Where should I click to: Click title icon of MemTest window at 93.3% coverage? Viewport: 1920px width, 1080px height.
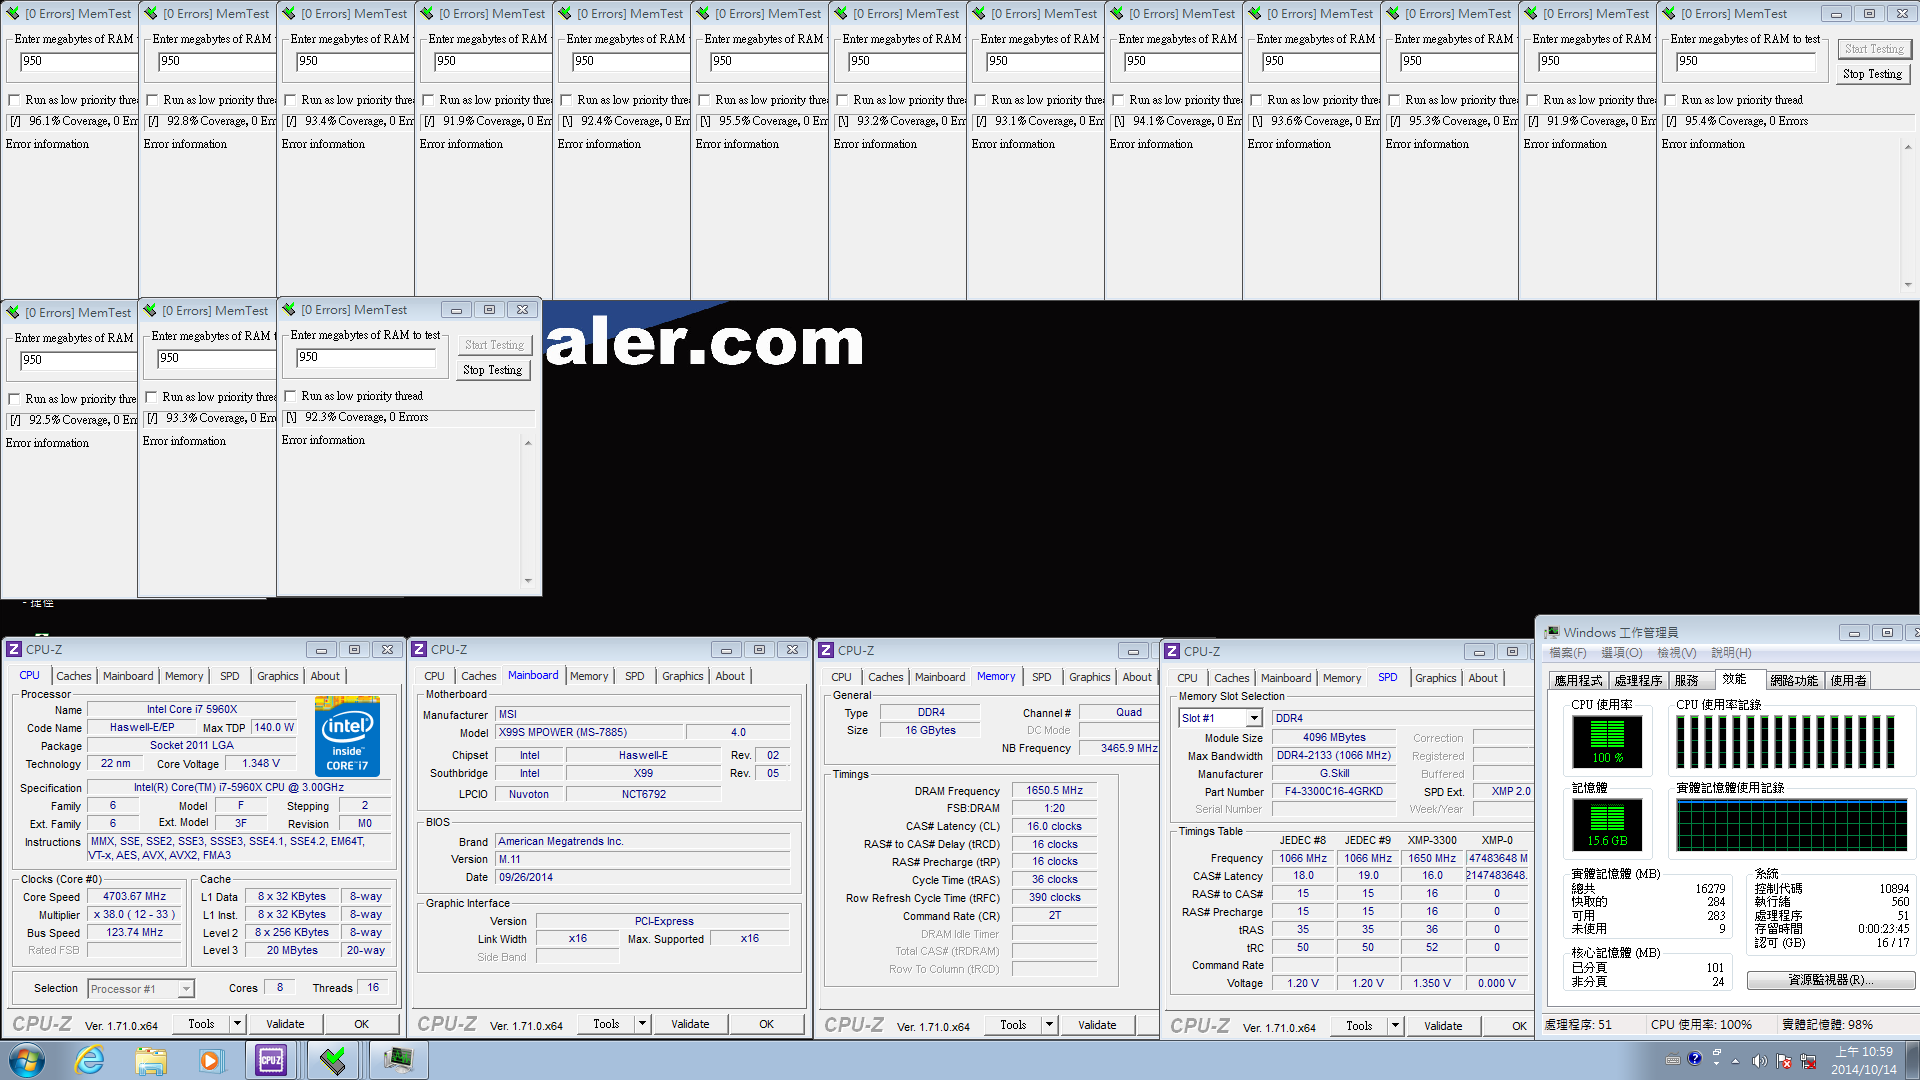(x=150, y=311)
